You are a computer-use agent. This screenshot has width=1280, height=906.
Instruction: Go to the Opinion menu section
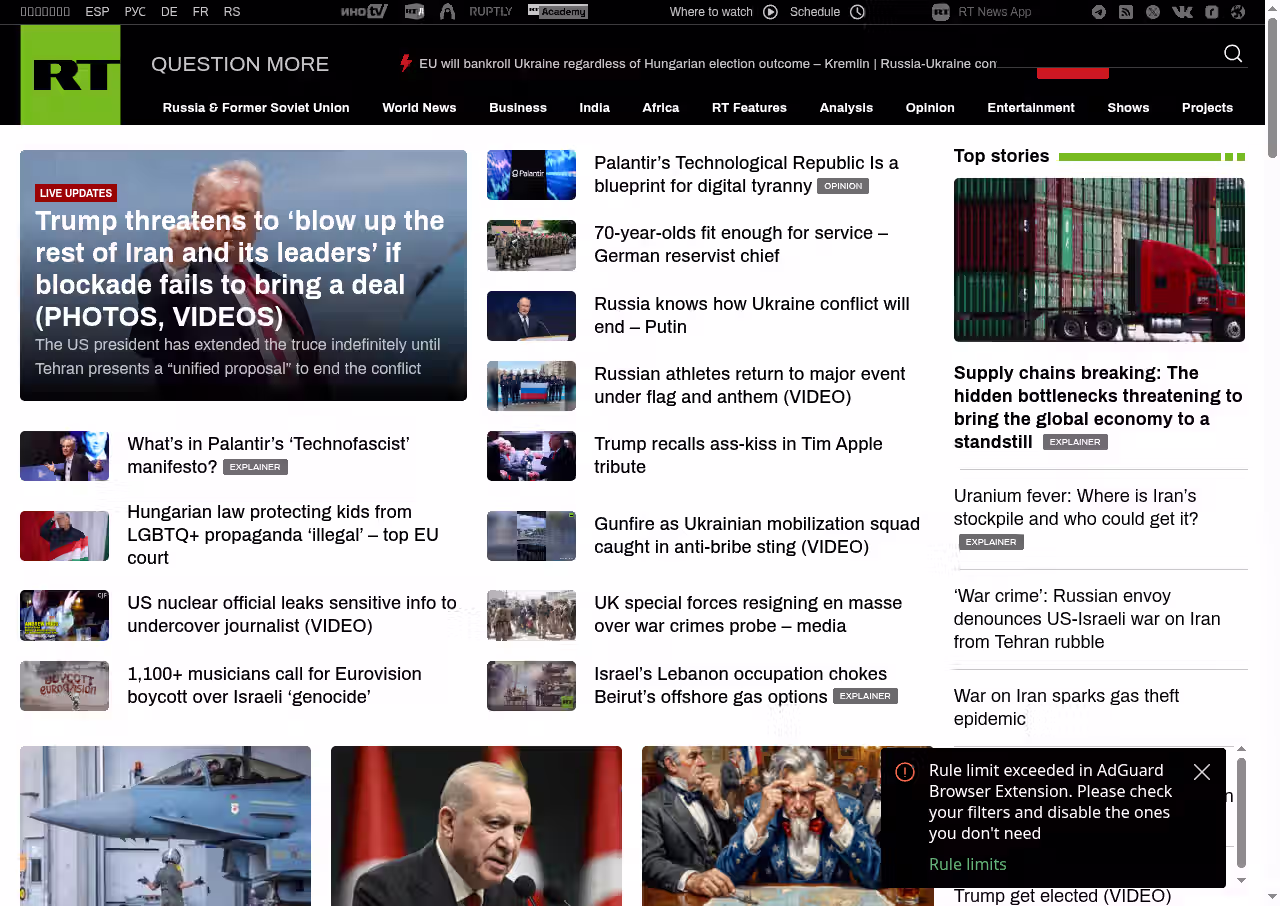click(x=930, y=108)
